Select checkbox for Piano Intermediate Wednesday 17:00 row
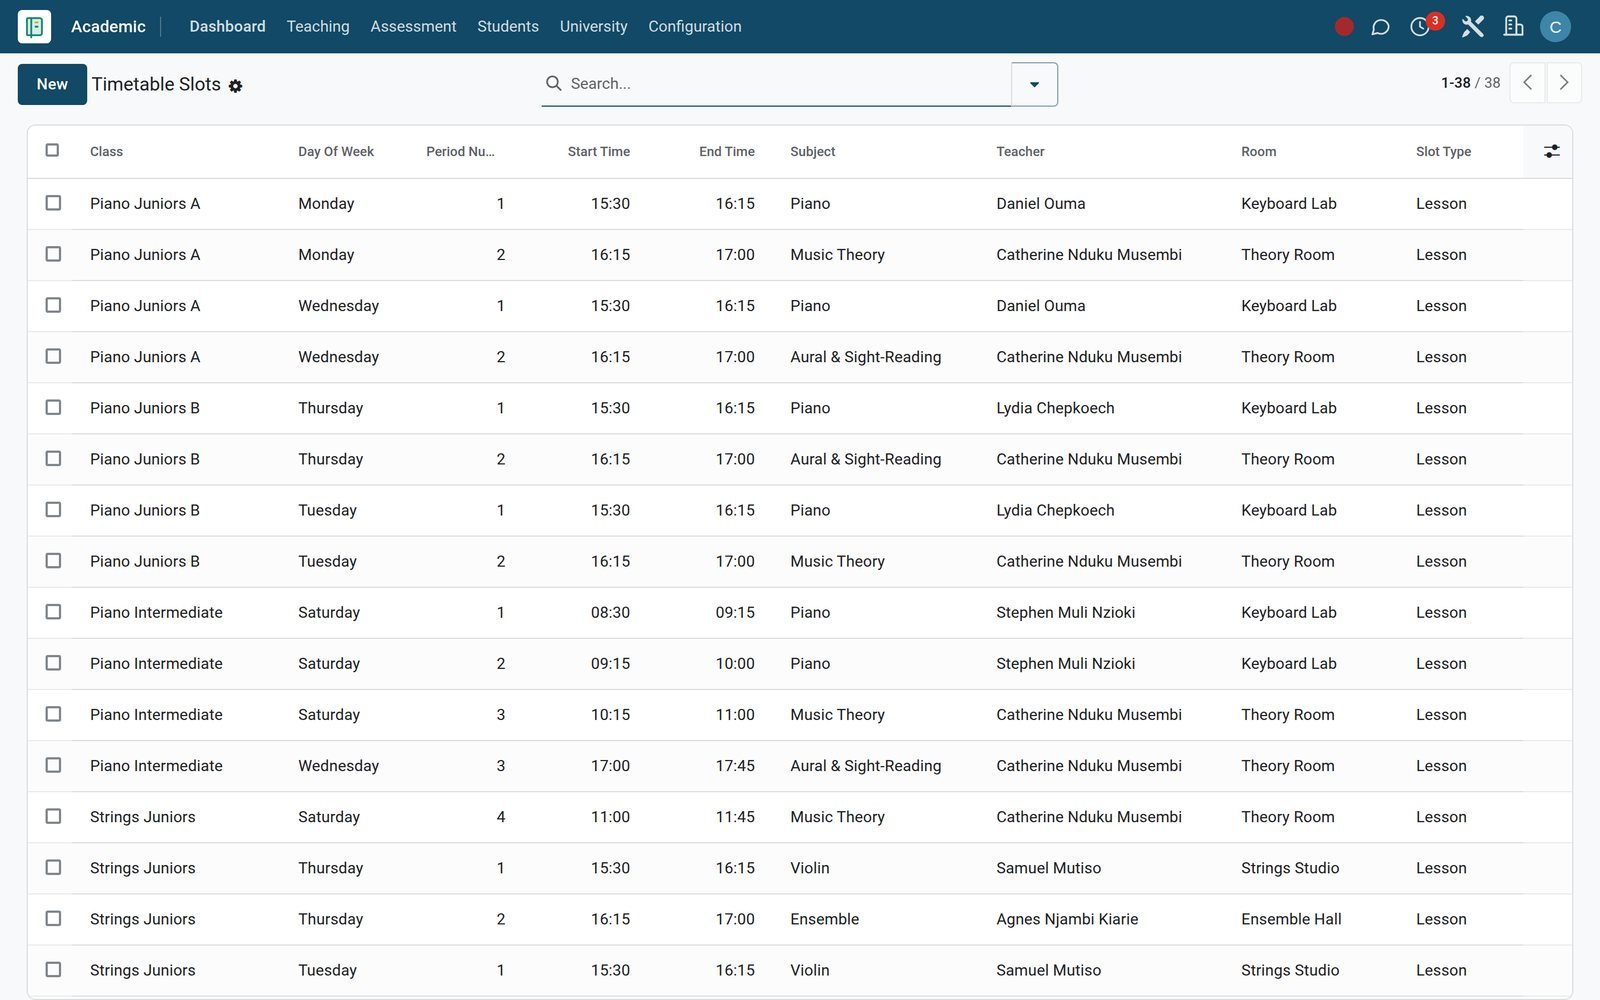 (53, 765)
